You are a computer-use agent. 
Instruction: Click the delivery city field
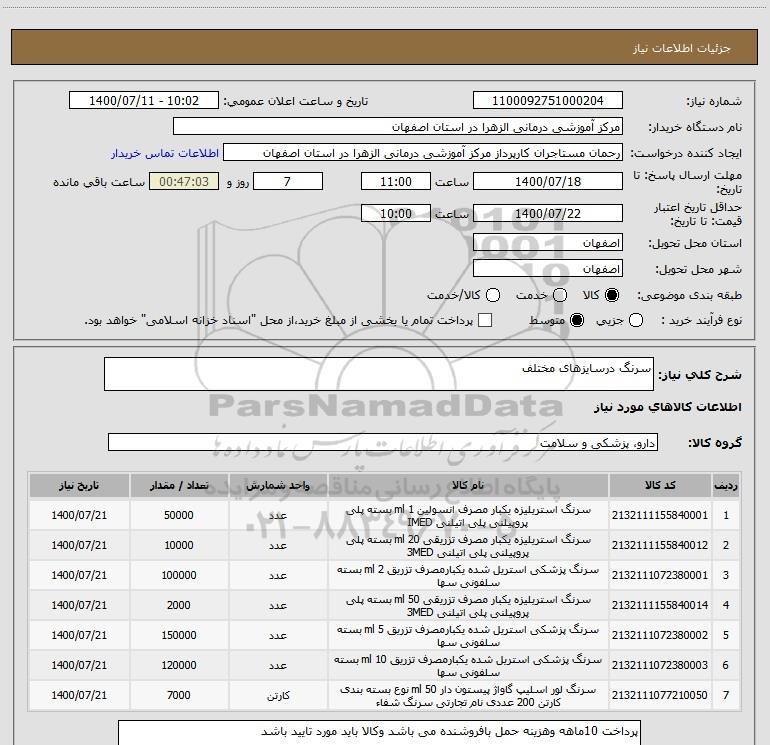click(548, 269)
